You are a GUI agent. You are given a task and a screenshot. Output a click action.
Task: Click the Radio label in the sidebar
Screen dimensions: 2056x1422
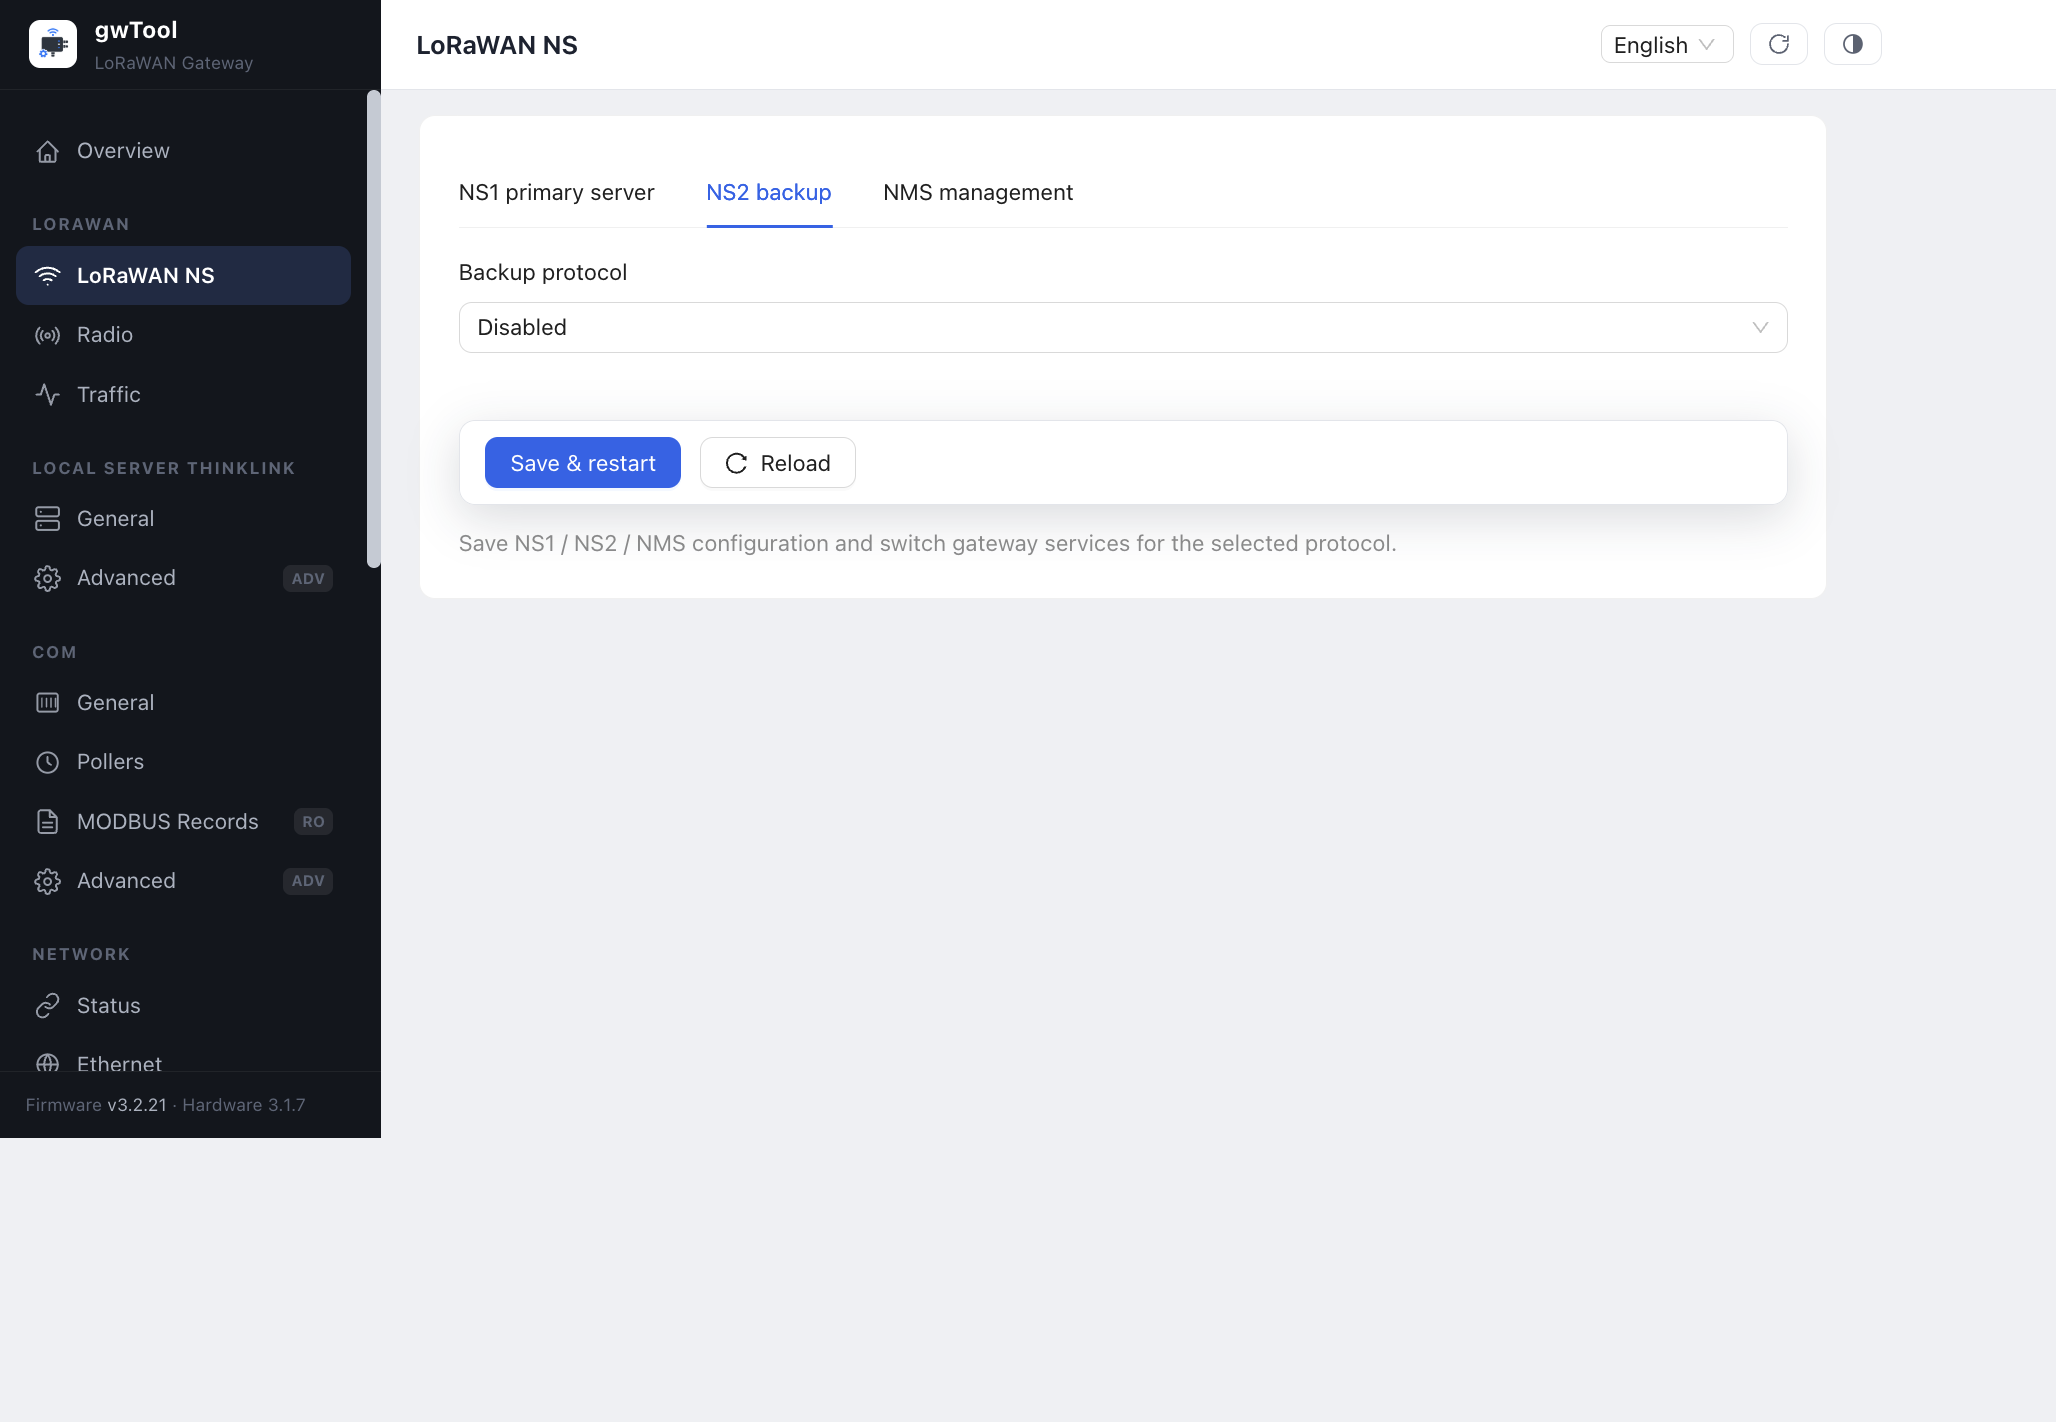(x=105, y=335)
